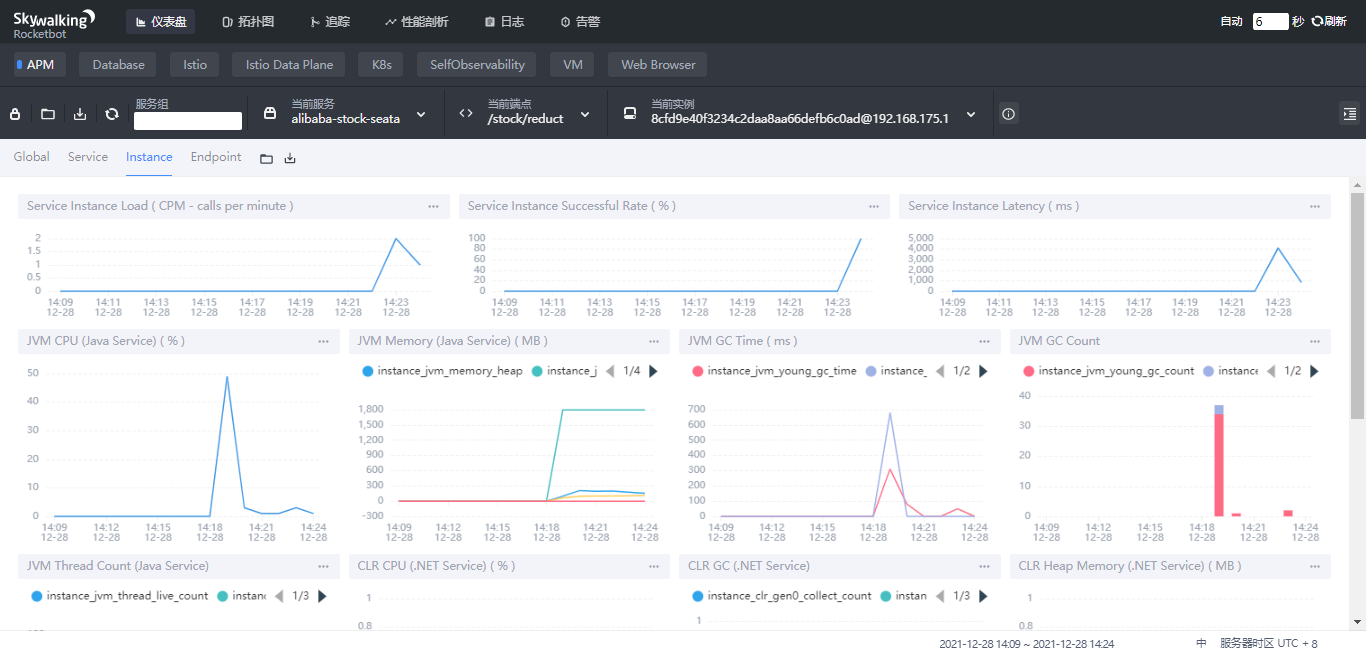Select the Database dashboard tab
This screenshot has height=657, width=1366.
[x=118, y=65]
